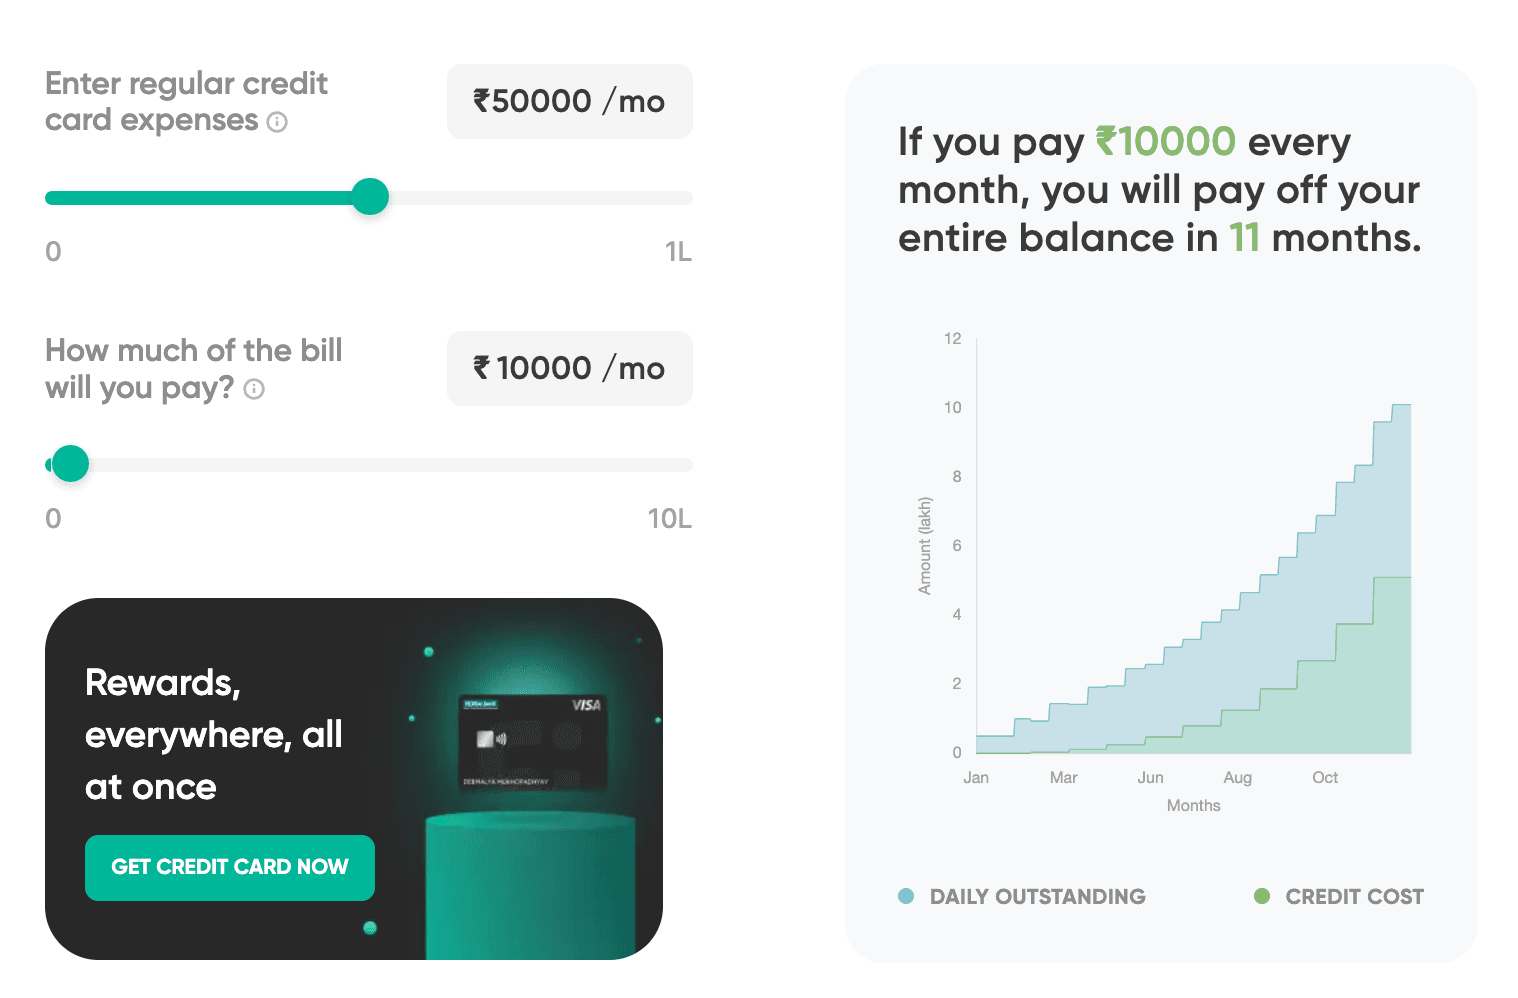This screenshot has height=998, width=1518.
Task: Click the rupee symbol in expenses field
Action: pos(481,101)
